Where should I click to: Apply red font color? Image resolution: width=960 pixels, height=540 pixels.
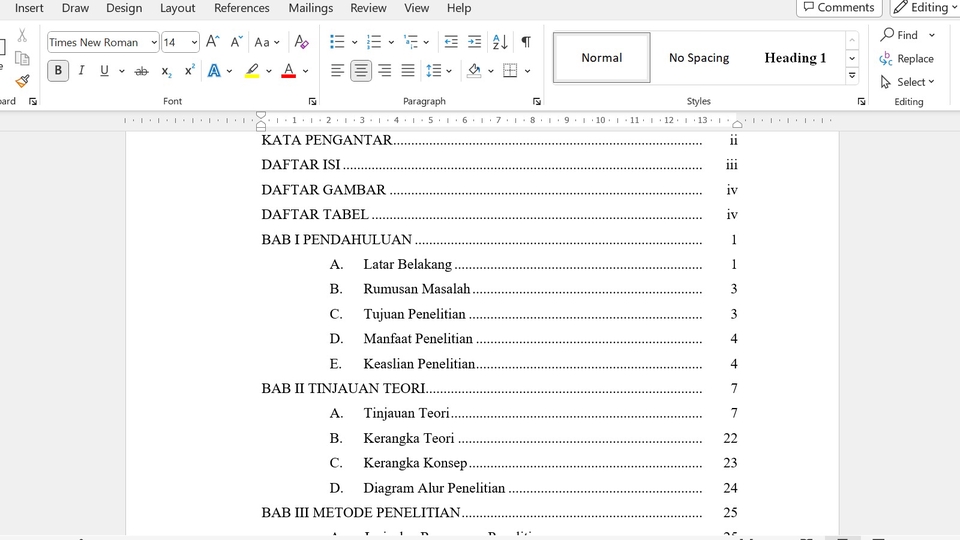(288, 70)
